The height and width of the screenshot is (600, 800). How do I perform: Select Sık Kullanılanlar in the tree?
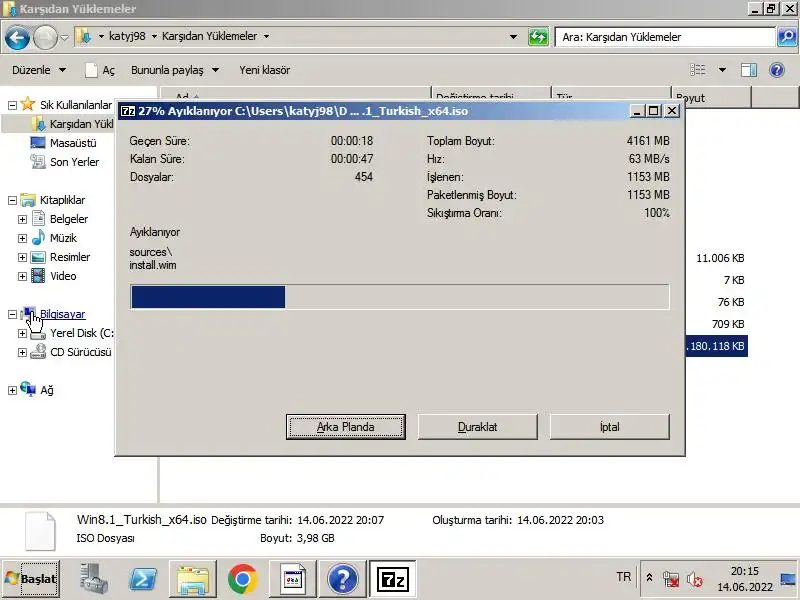click(76, 105)
